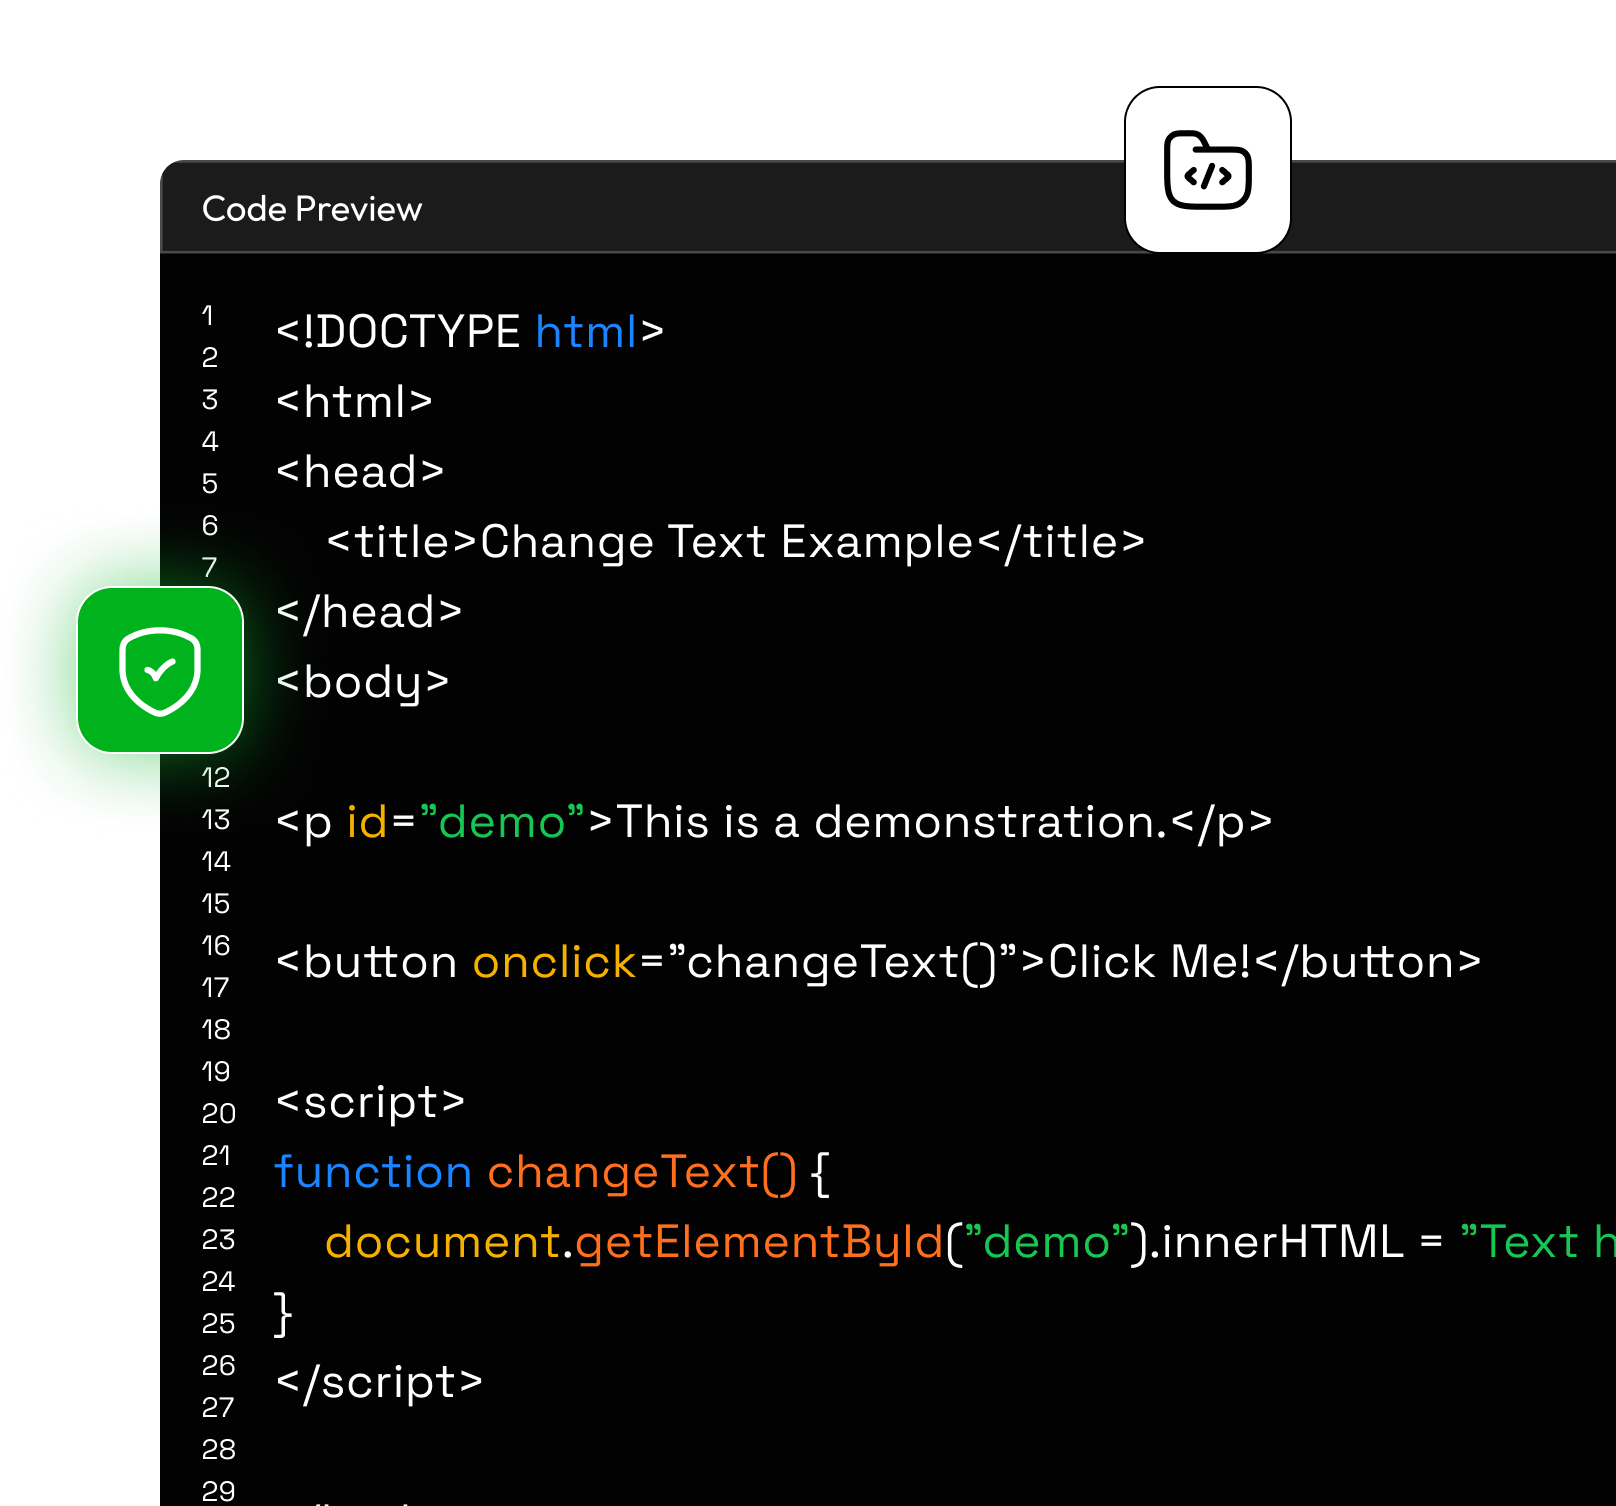Select the Code Preview header title
The width and height of the screenshot is (1616, 1506).
[311, 209]
